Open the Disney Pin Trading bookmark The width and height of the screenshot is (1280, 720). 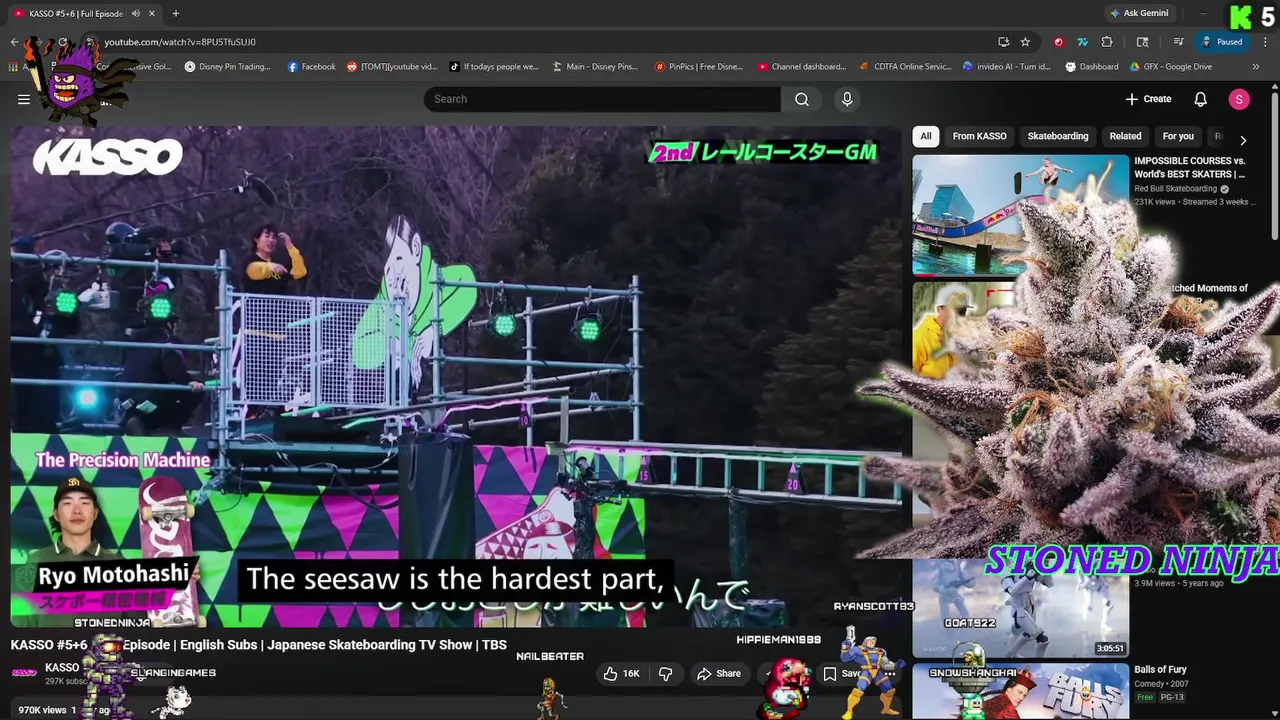[x=227, y=67]
